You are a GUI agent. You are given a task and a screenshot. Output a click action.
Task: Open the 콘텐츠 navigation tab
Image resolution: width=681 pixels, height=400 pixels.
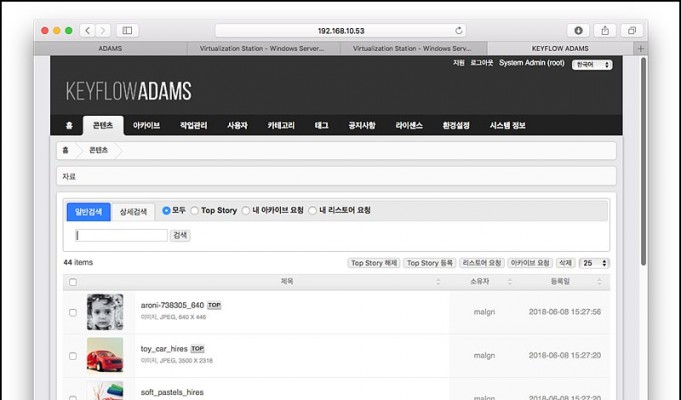tap(103, 126)
